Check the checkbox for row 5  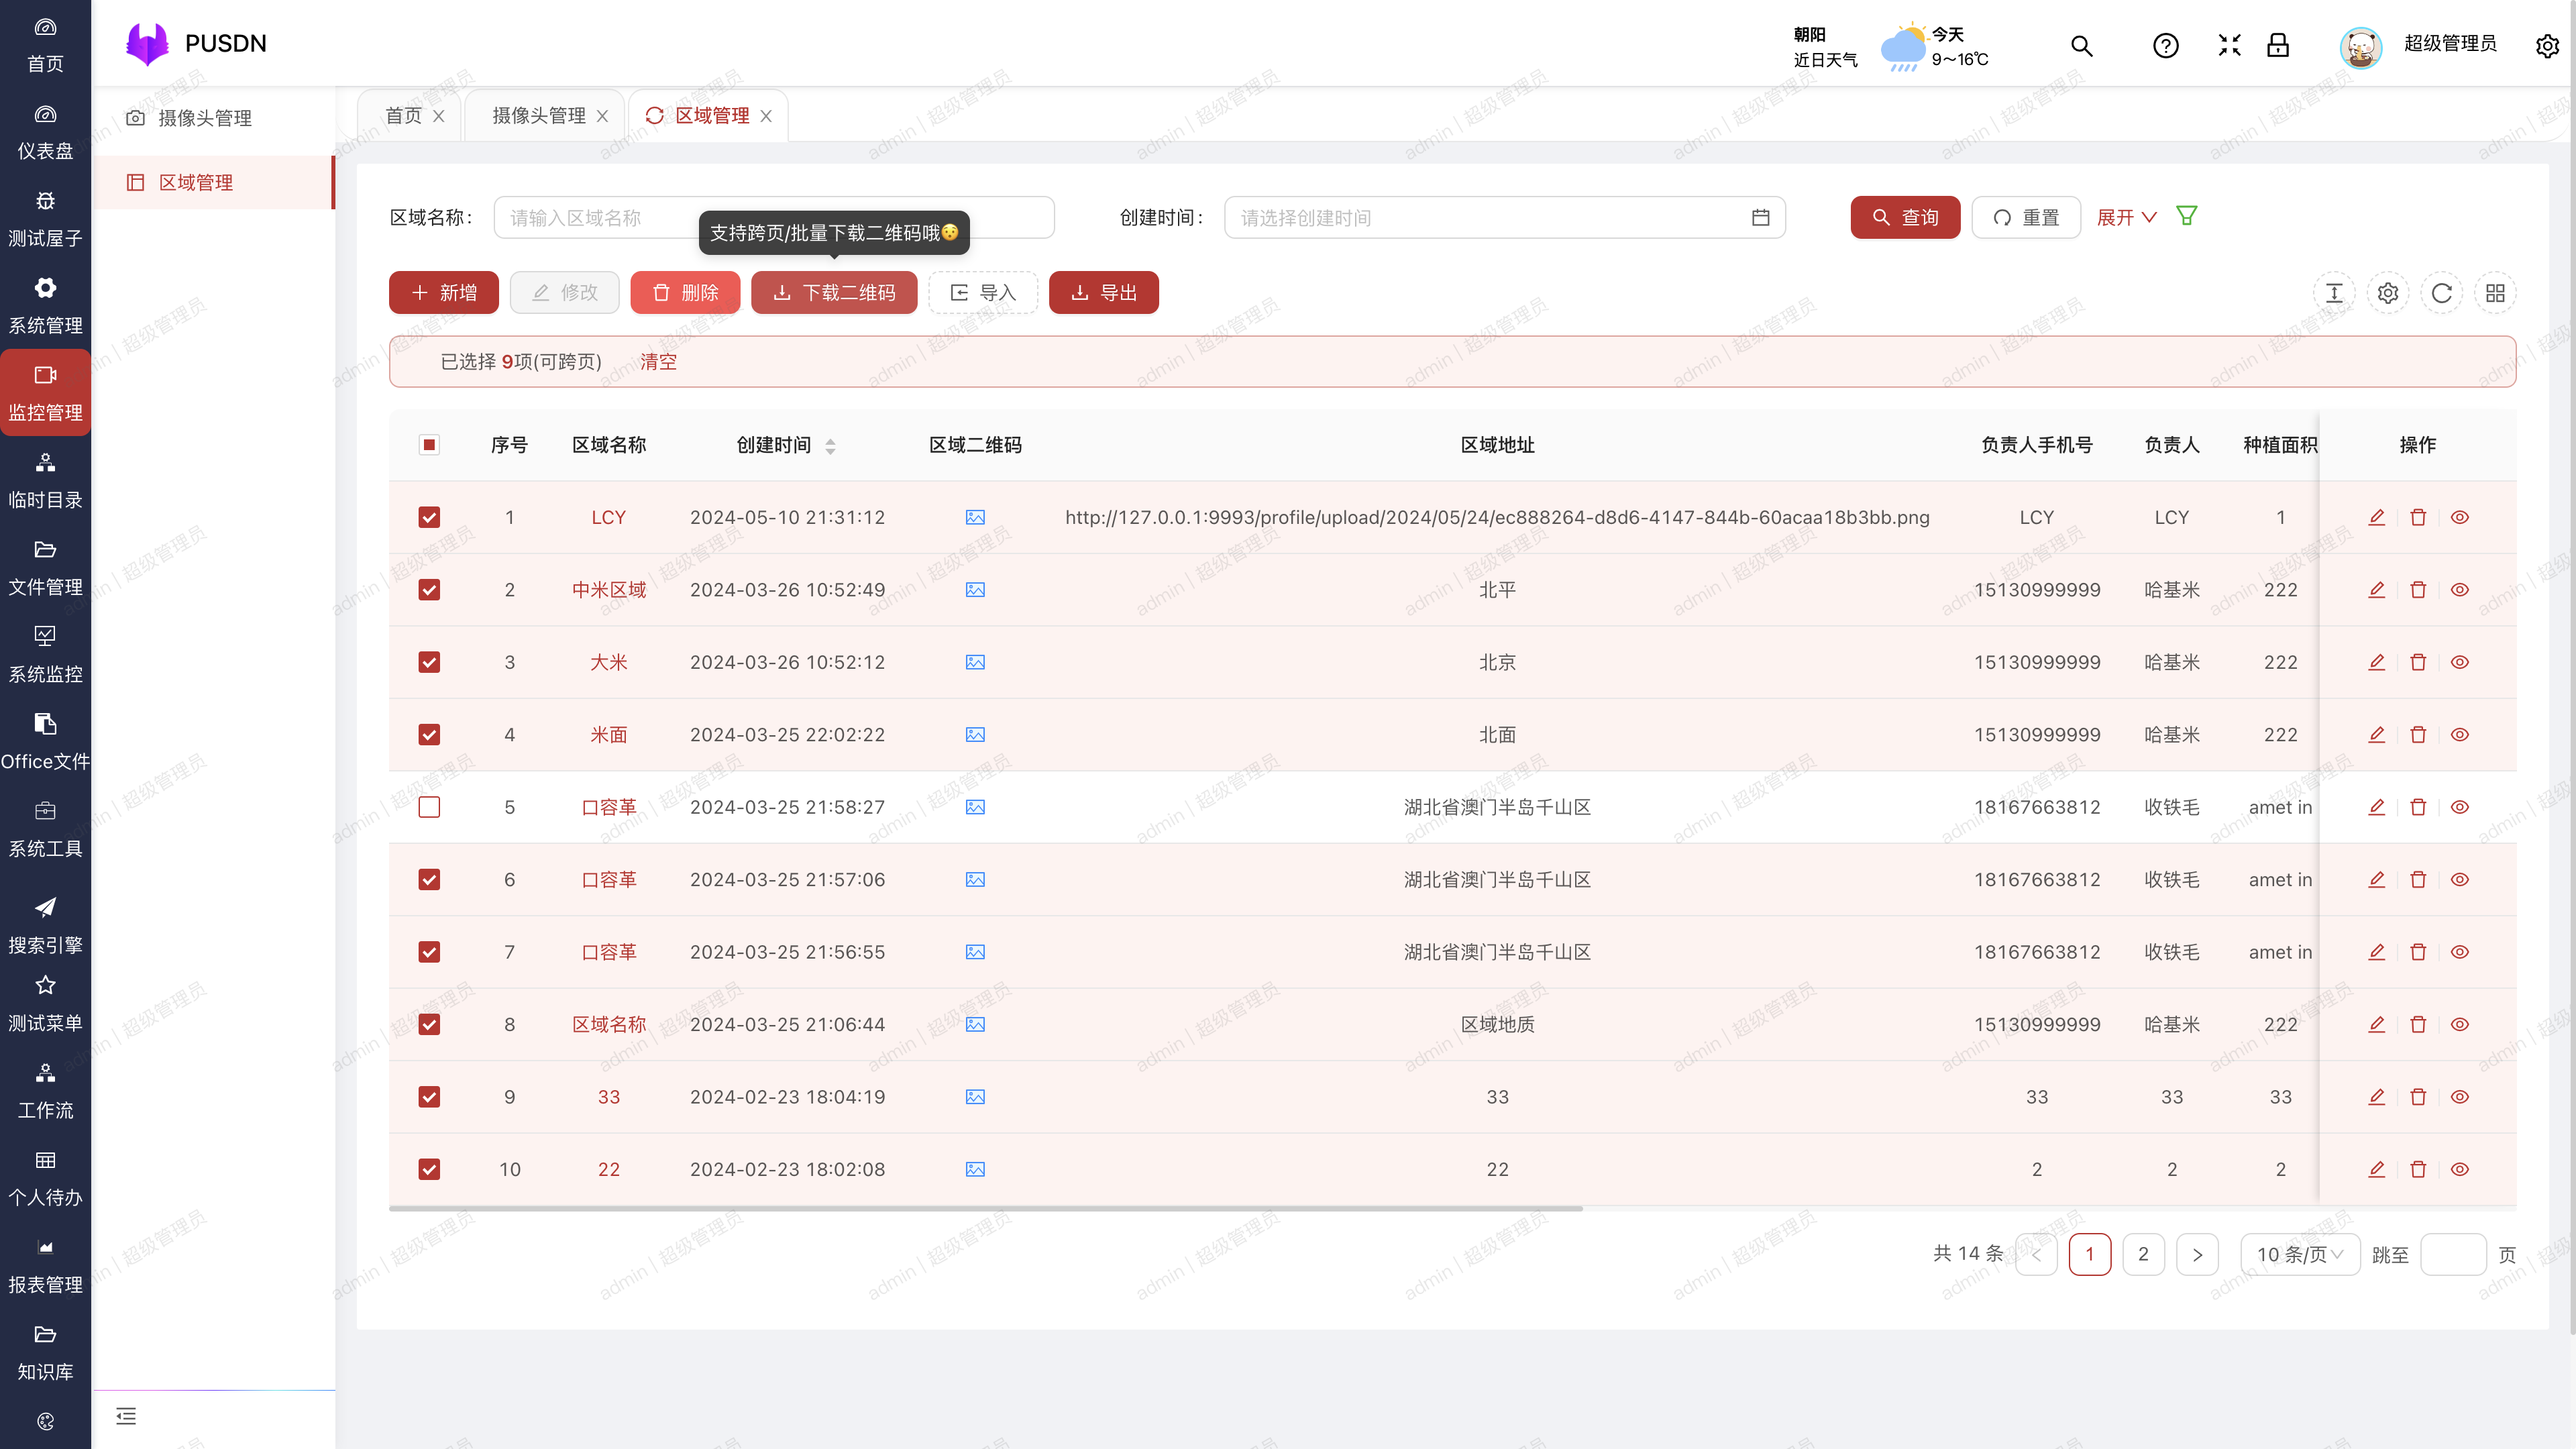pyautogui.click(x=429, y=807)
